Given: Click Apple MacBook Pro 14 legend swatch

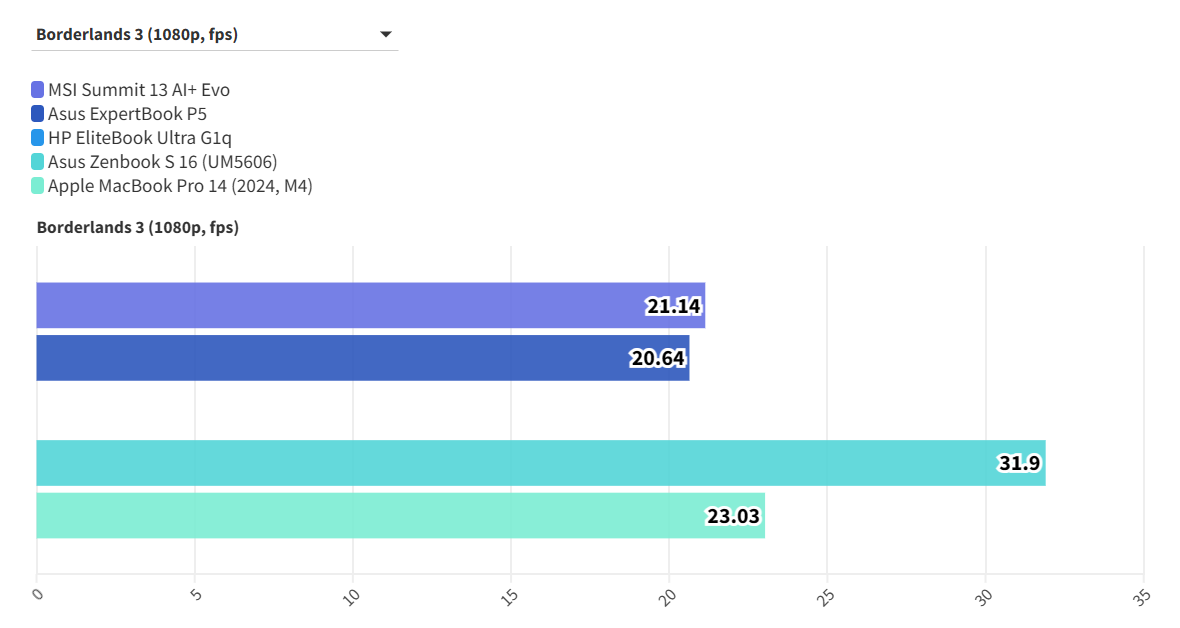Looking at the screenshot, I should tap(38, 186).
